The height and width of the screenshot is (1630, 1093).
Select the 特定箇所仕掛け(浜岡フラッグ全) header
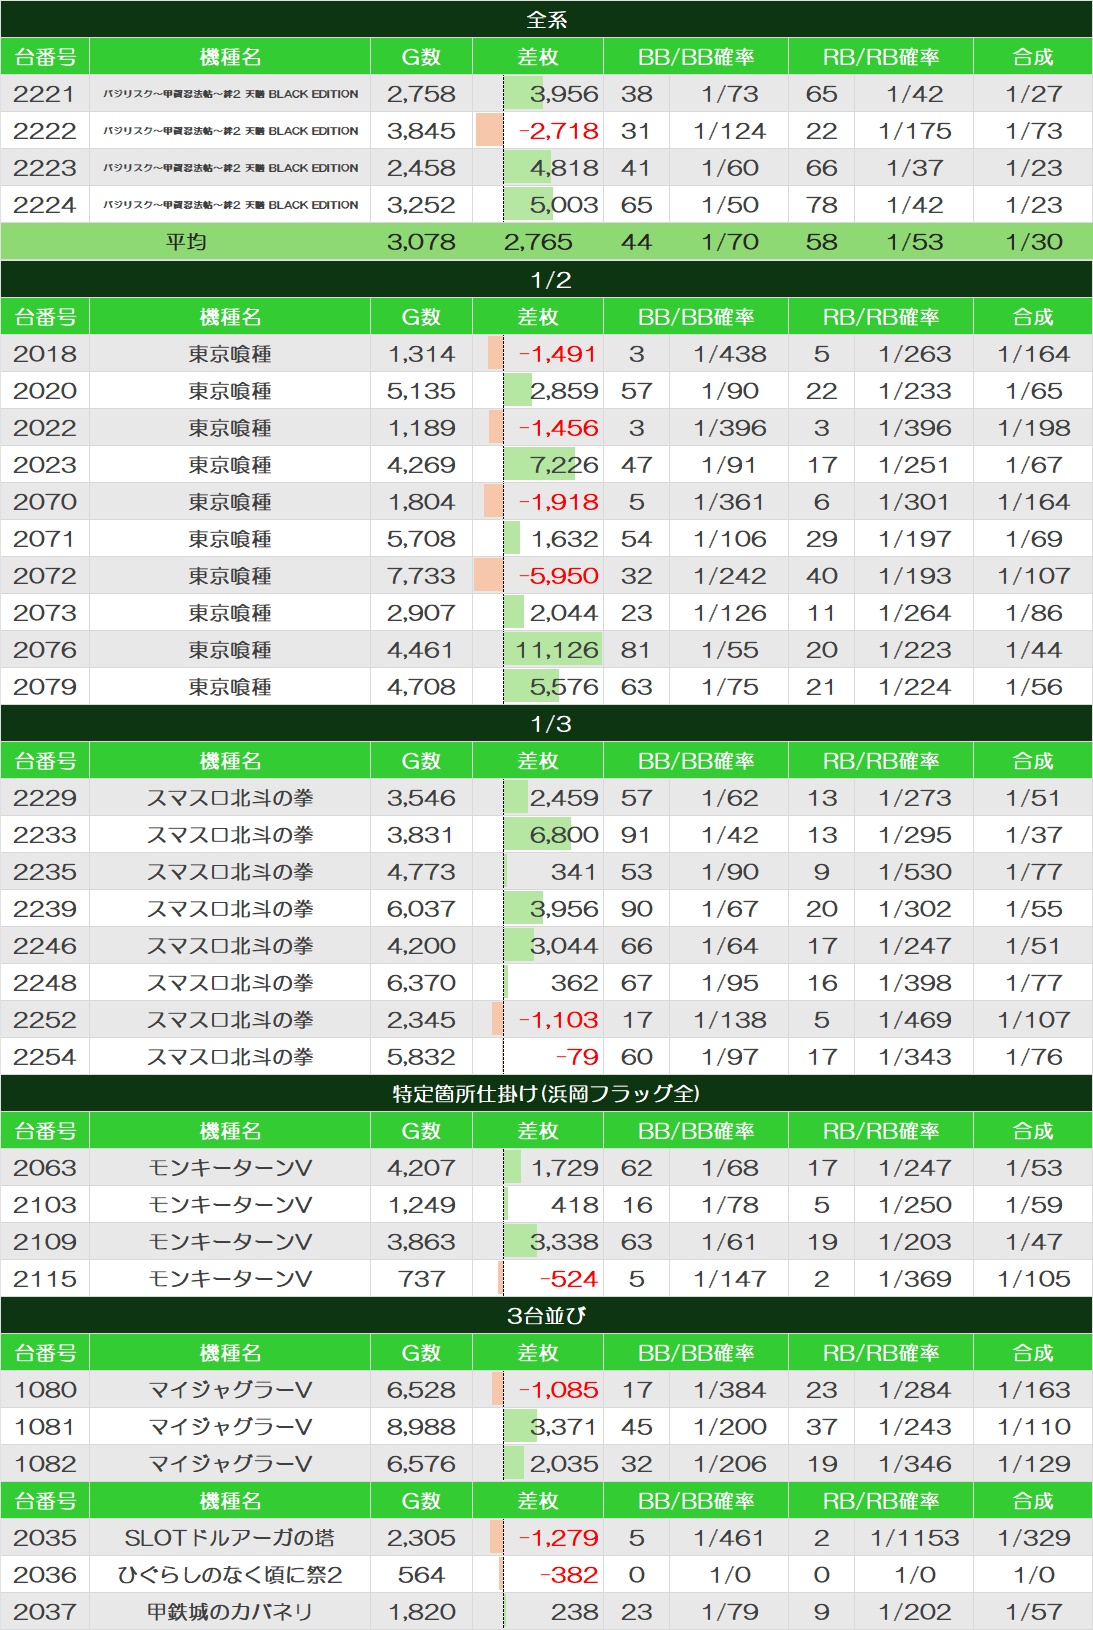point(546,1093)
